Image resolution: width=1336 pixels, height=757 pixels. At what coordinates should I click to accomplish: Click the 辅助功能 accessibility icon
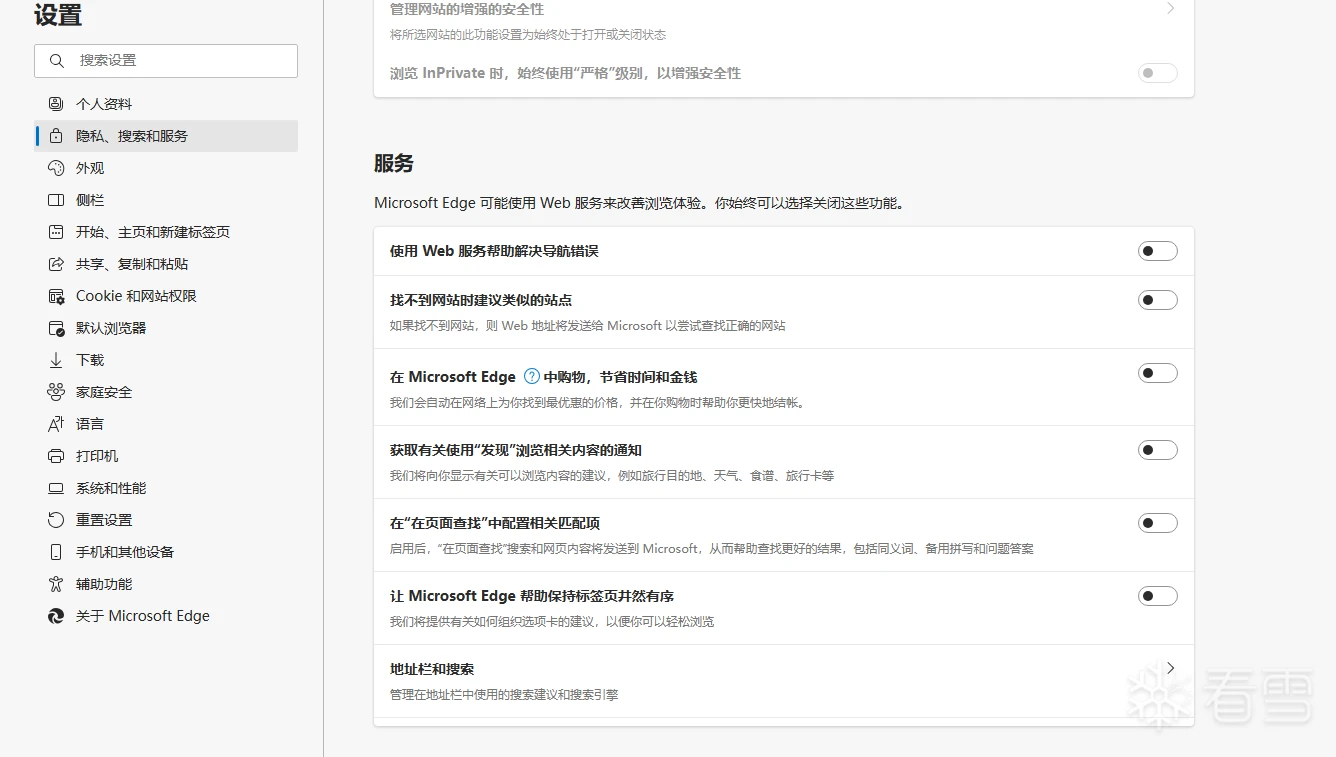(x=56, y=584)
